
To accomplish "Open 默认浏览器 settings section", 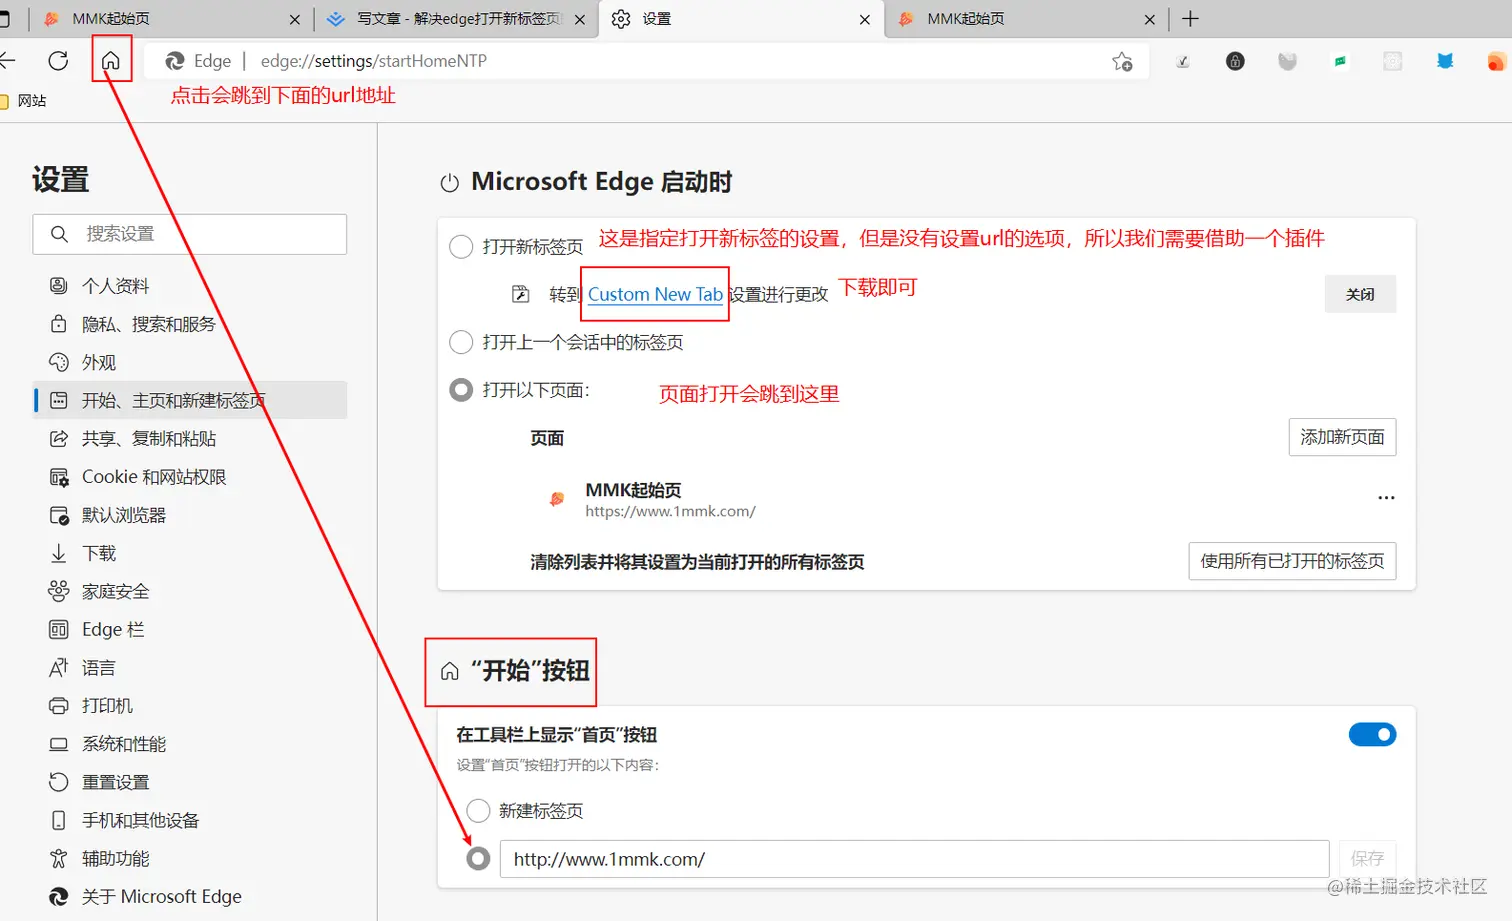I will click(190, 515).
